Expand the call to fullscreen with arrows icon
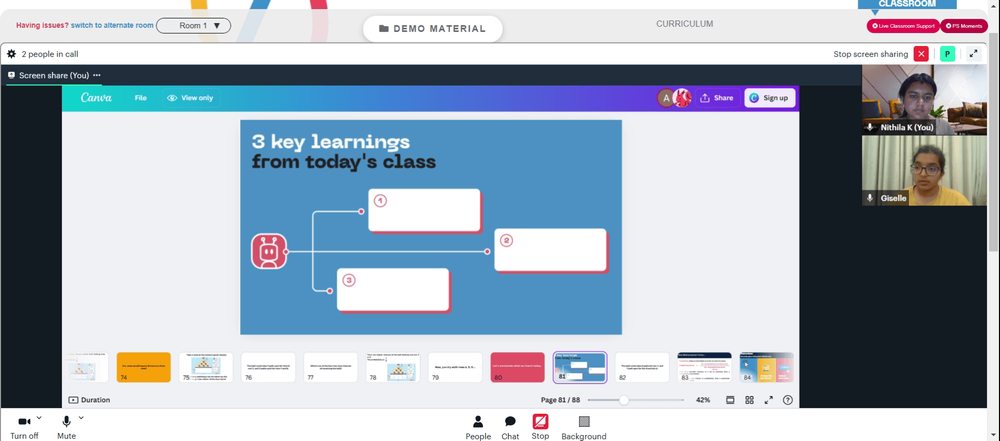 973,54
